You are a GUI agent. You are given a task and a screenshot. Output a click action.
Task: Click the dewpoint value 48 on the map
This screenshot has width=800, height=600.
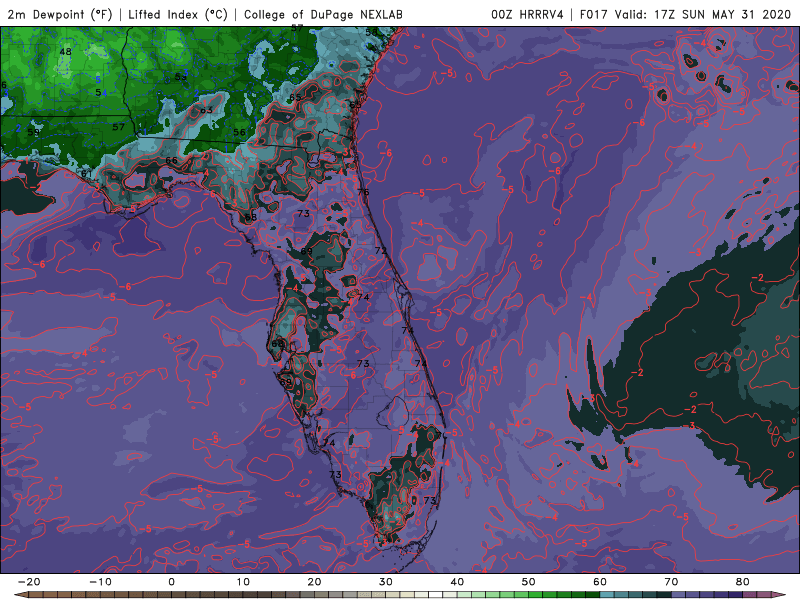click(65, 52)
